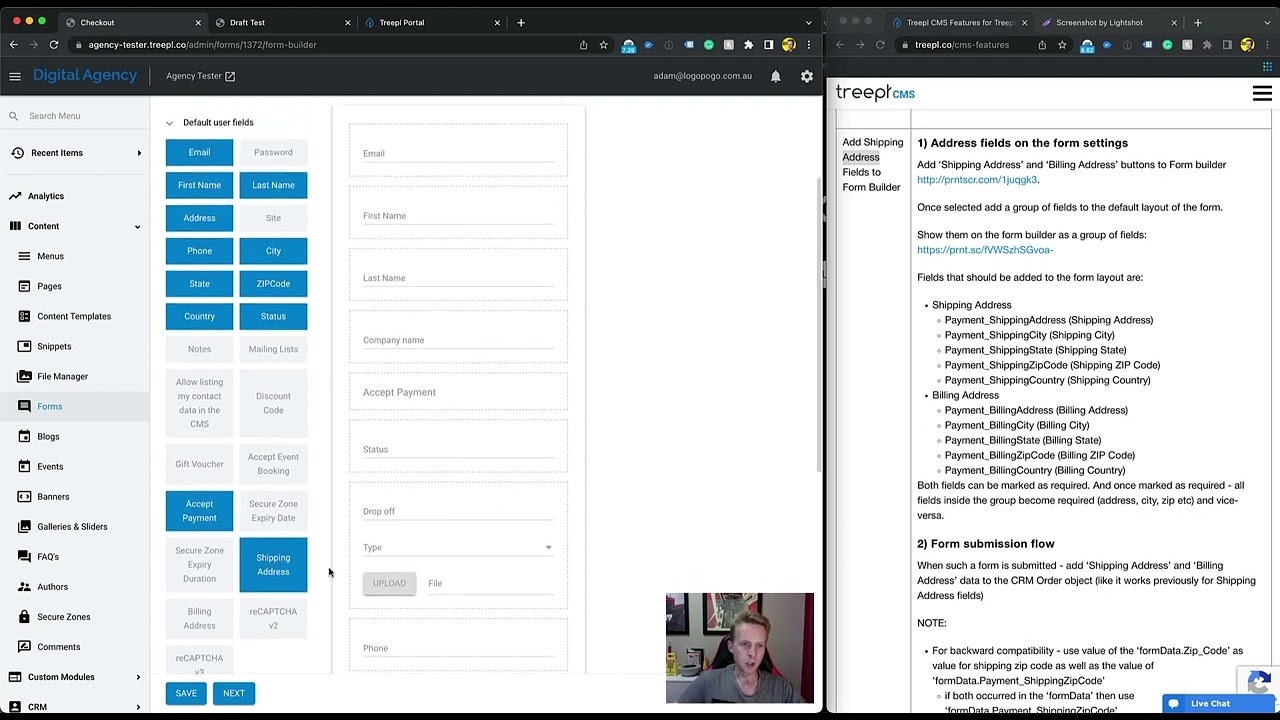
Task: Click the SAVE button
Action: point(186,693)
